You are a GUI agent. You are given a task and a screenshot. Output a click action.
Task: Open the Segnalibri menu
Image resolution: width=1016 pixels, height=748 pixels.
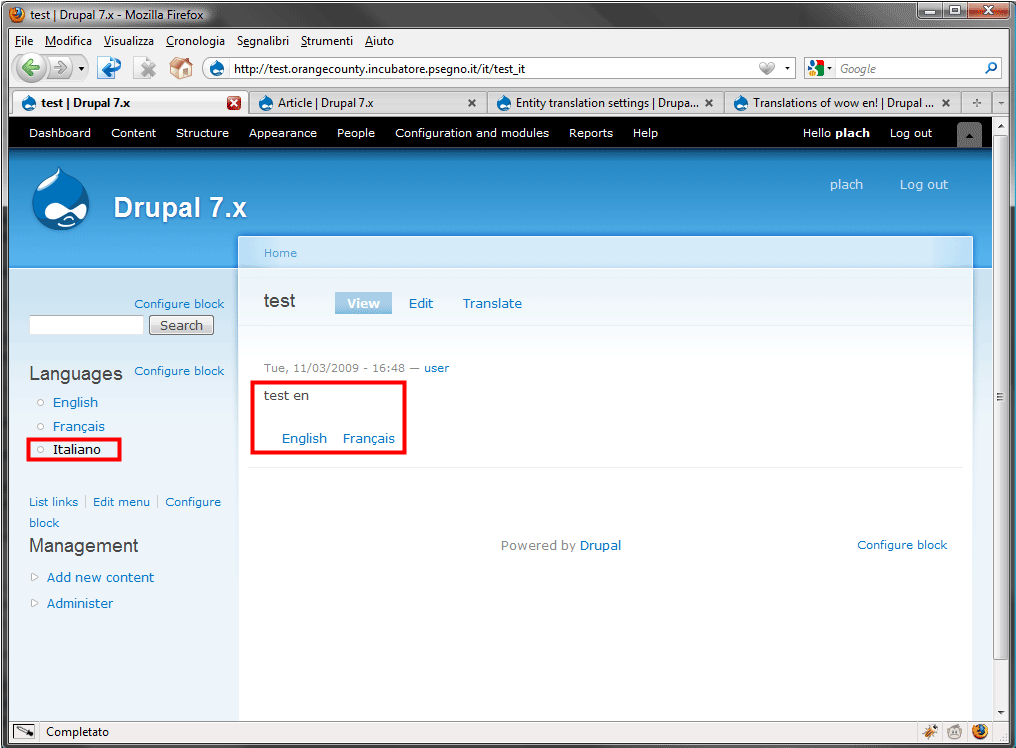tap(262, 41)
